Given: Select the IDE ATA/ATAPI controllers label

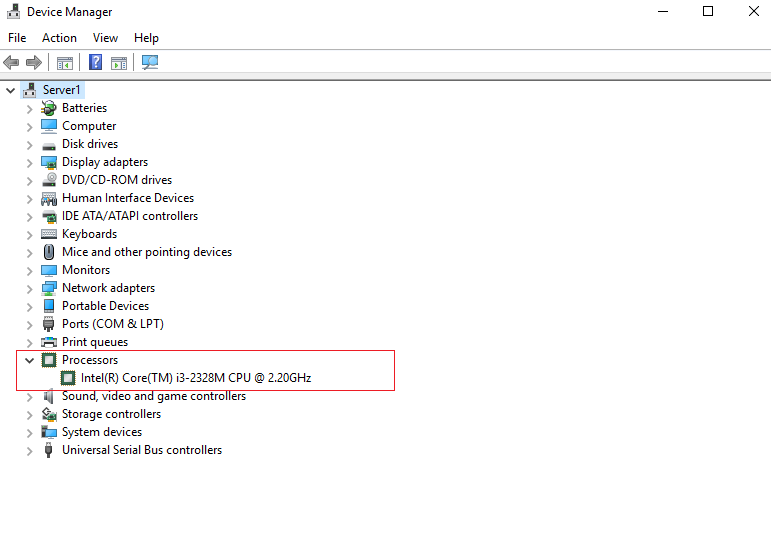Looking at the screenshot, I should tap(130, 216).
